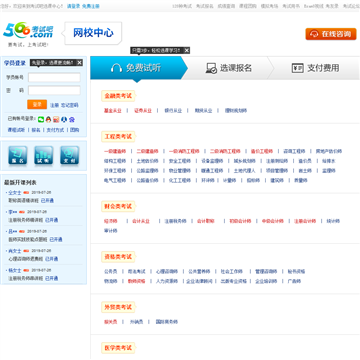Open the 成绩查询 top navigation link
The height and width of the screenshot is (360, 360).
pyautogui.click(x=226, y=6)
